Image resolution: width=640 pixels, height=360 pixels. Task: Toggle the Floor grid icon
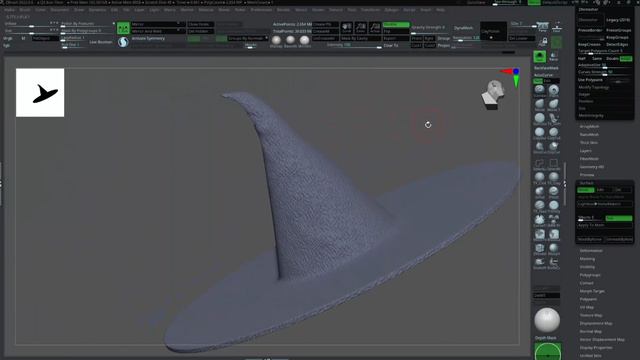click(x=557, y=27)
